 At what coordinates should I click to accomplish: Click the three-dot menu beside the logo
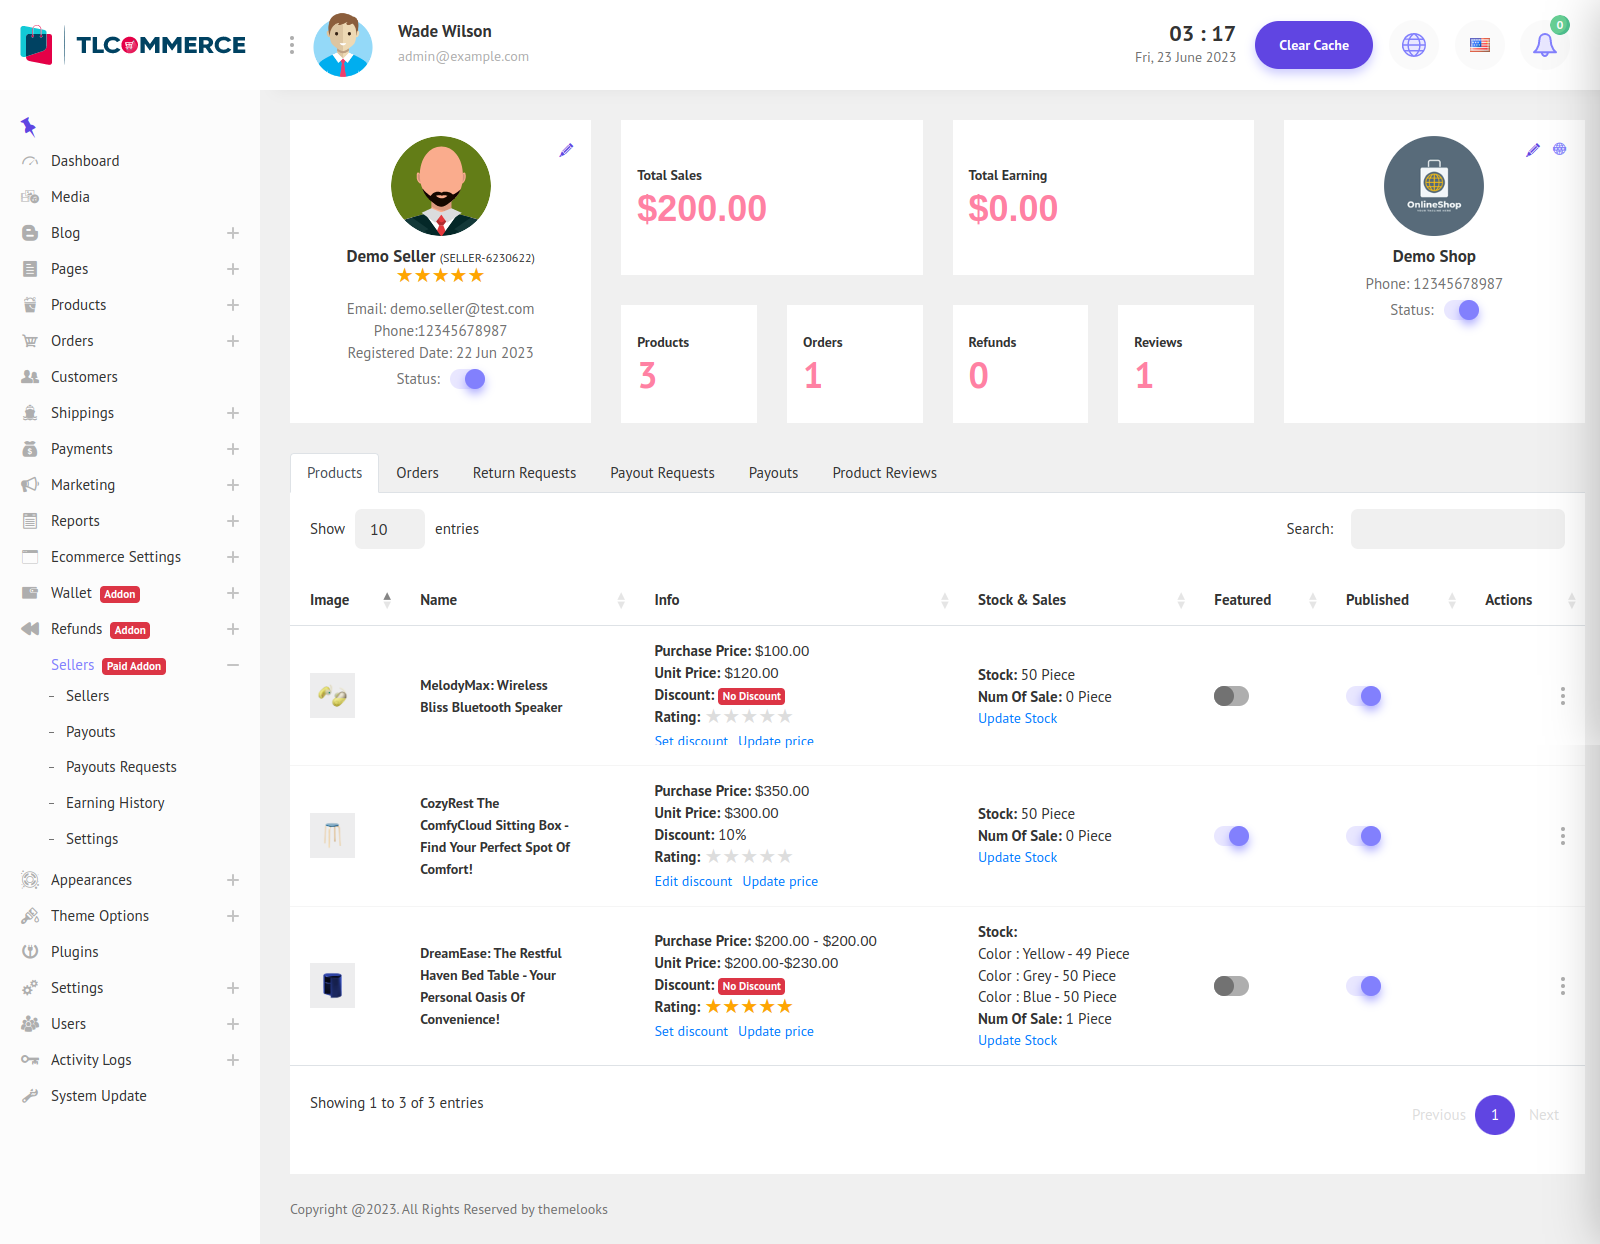tap(291, 45)
